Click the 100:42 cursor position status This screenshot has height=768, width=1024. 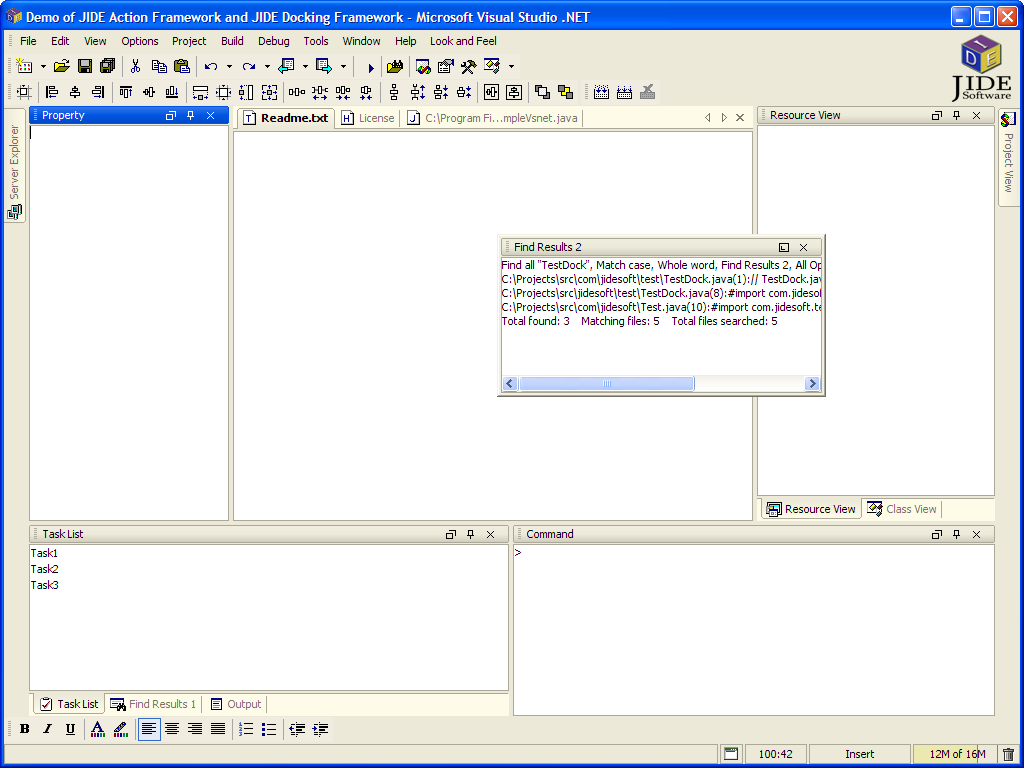pyautogui.click(x=776, y=754)
